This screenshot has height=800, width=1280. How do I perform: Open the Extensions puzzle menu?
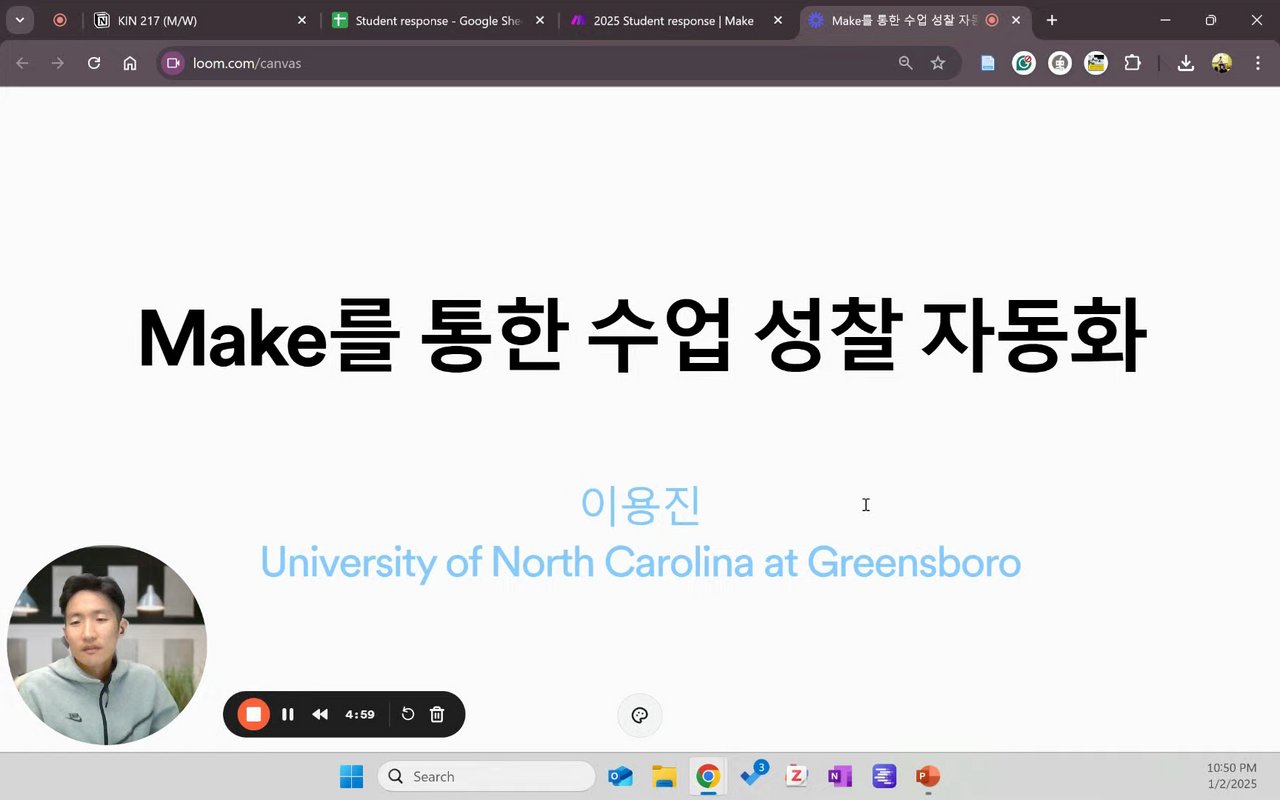point(1132,63)
